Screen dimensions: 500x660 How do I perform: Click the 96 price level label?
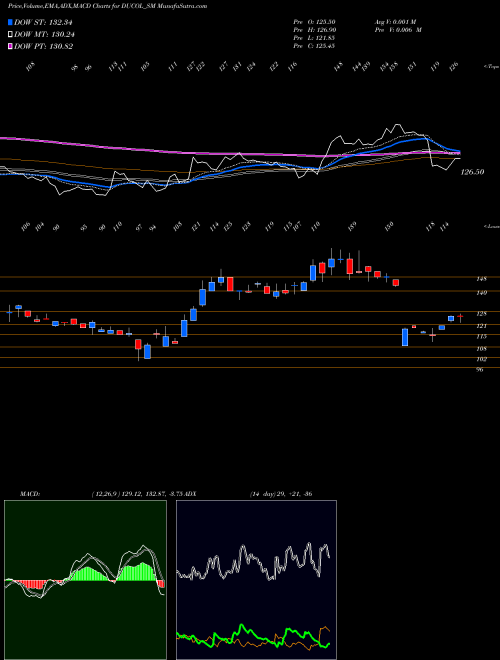(x=480, y=370)
